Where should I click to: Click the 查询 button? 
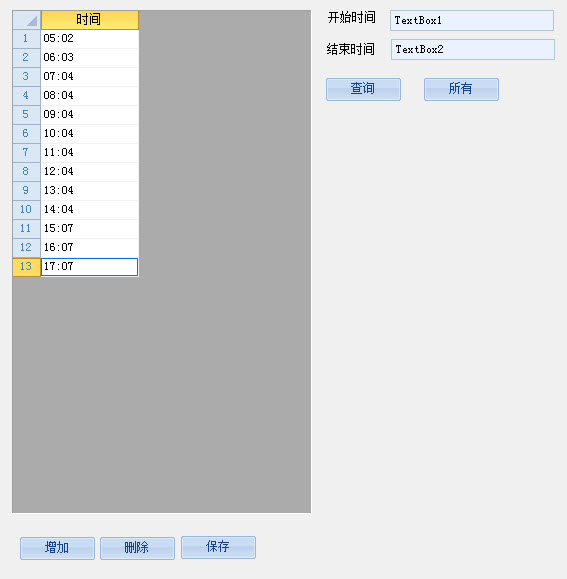pyautogui.click(x=363, y=89)
